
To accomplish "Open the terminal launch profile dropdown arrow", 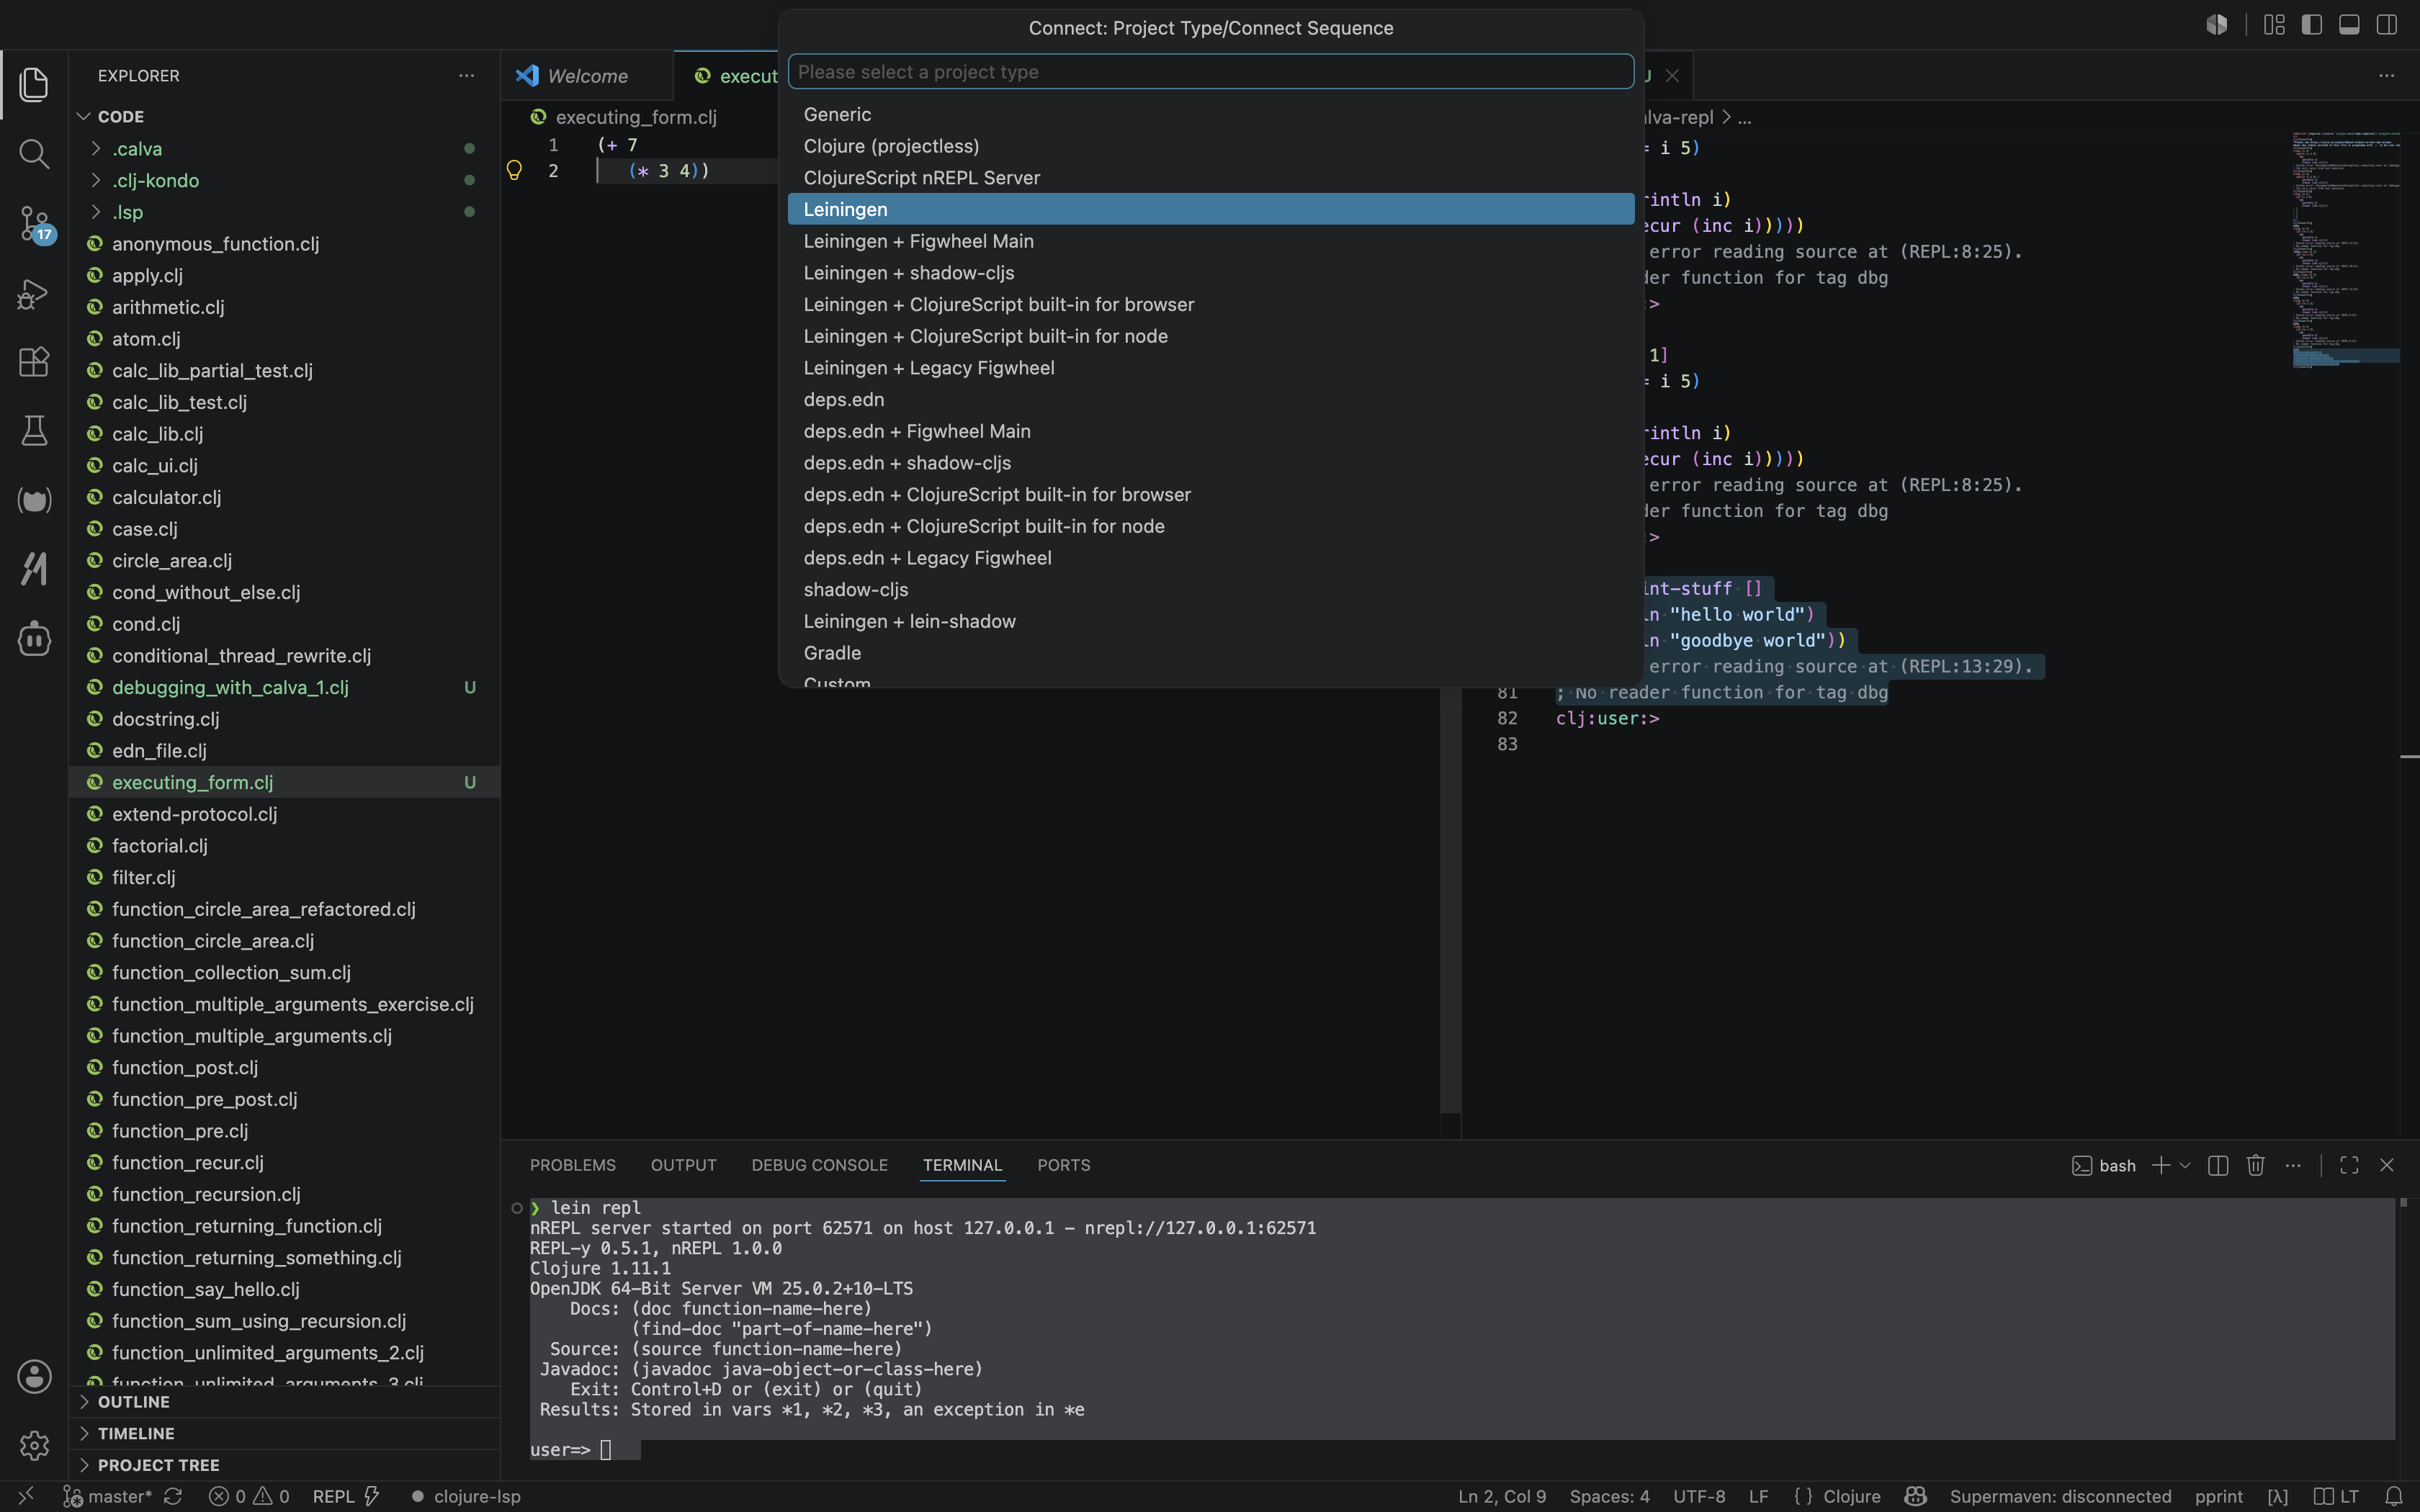I will click(2185, 1165).
